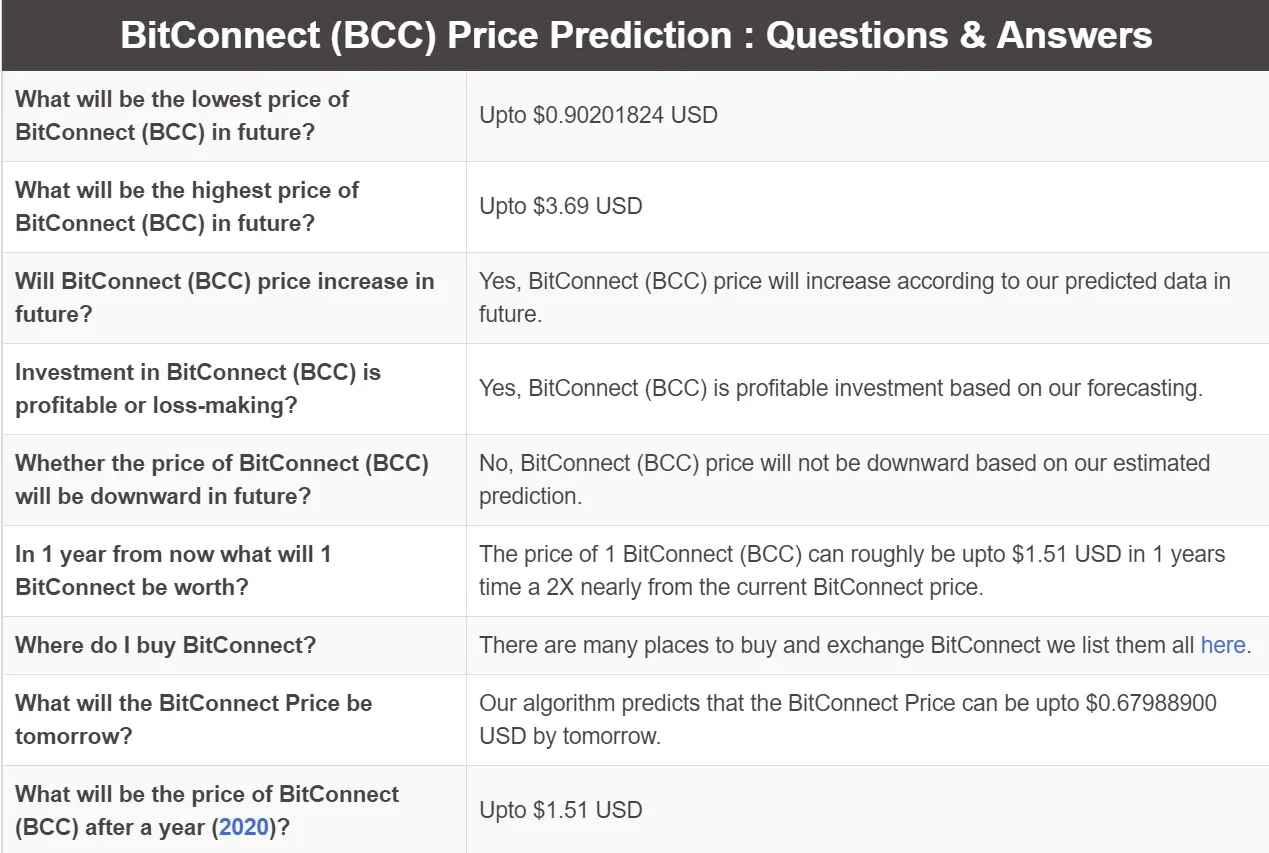This screenshot has width=1269, height=853.
Task: Click the 'Upto $3.69 USD' answer
Action: click(560, 206)
